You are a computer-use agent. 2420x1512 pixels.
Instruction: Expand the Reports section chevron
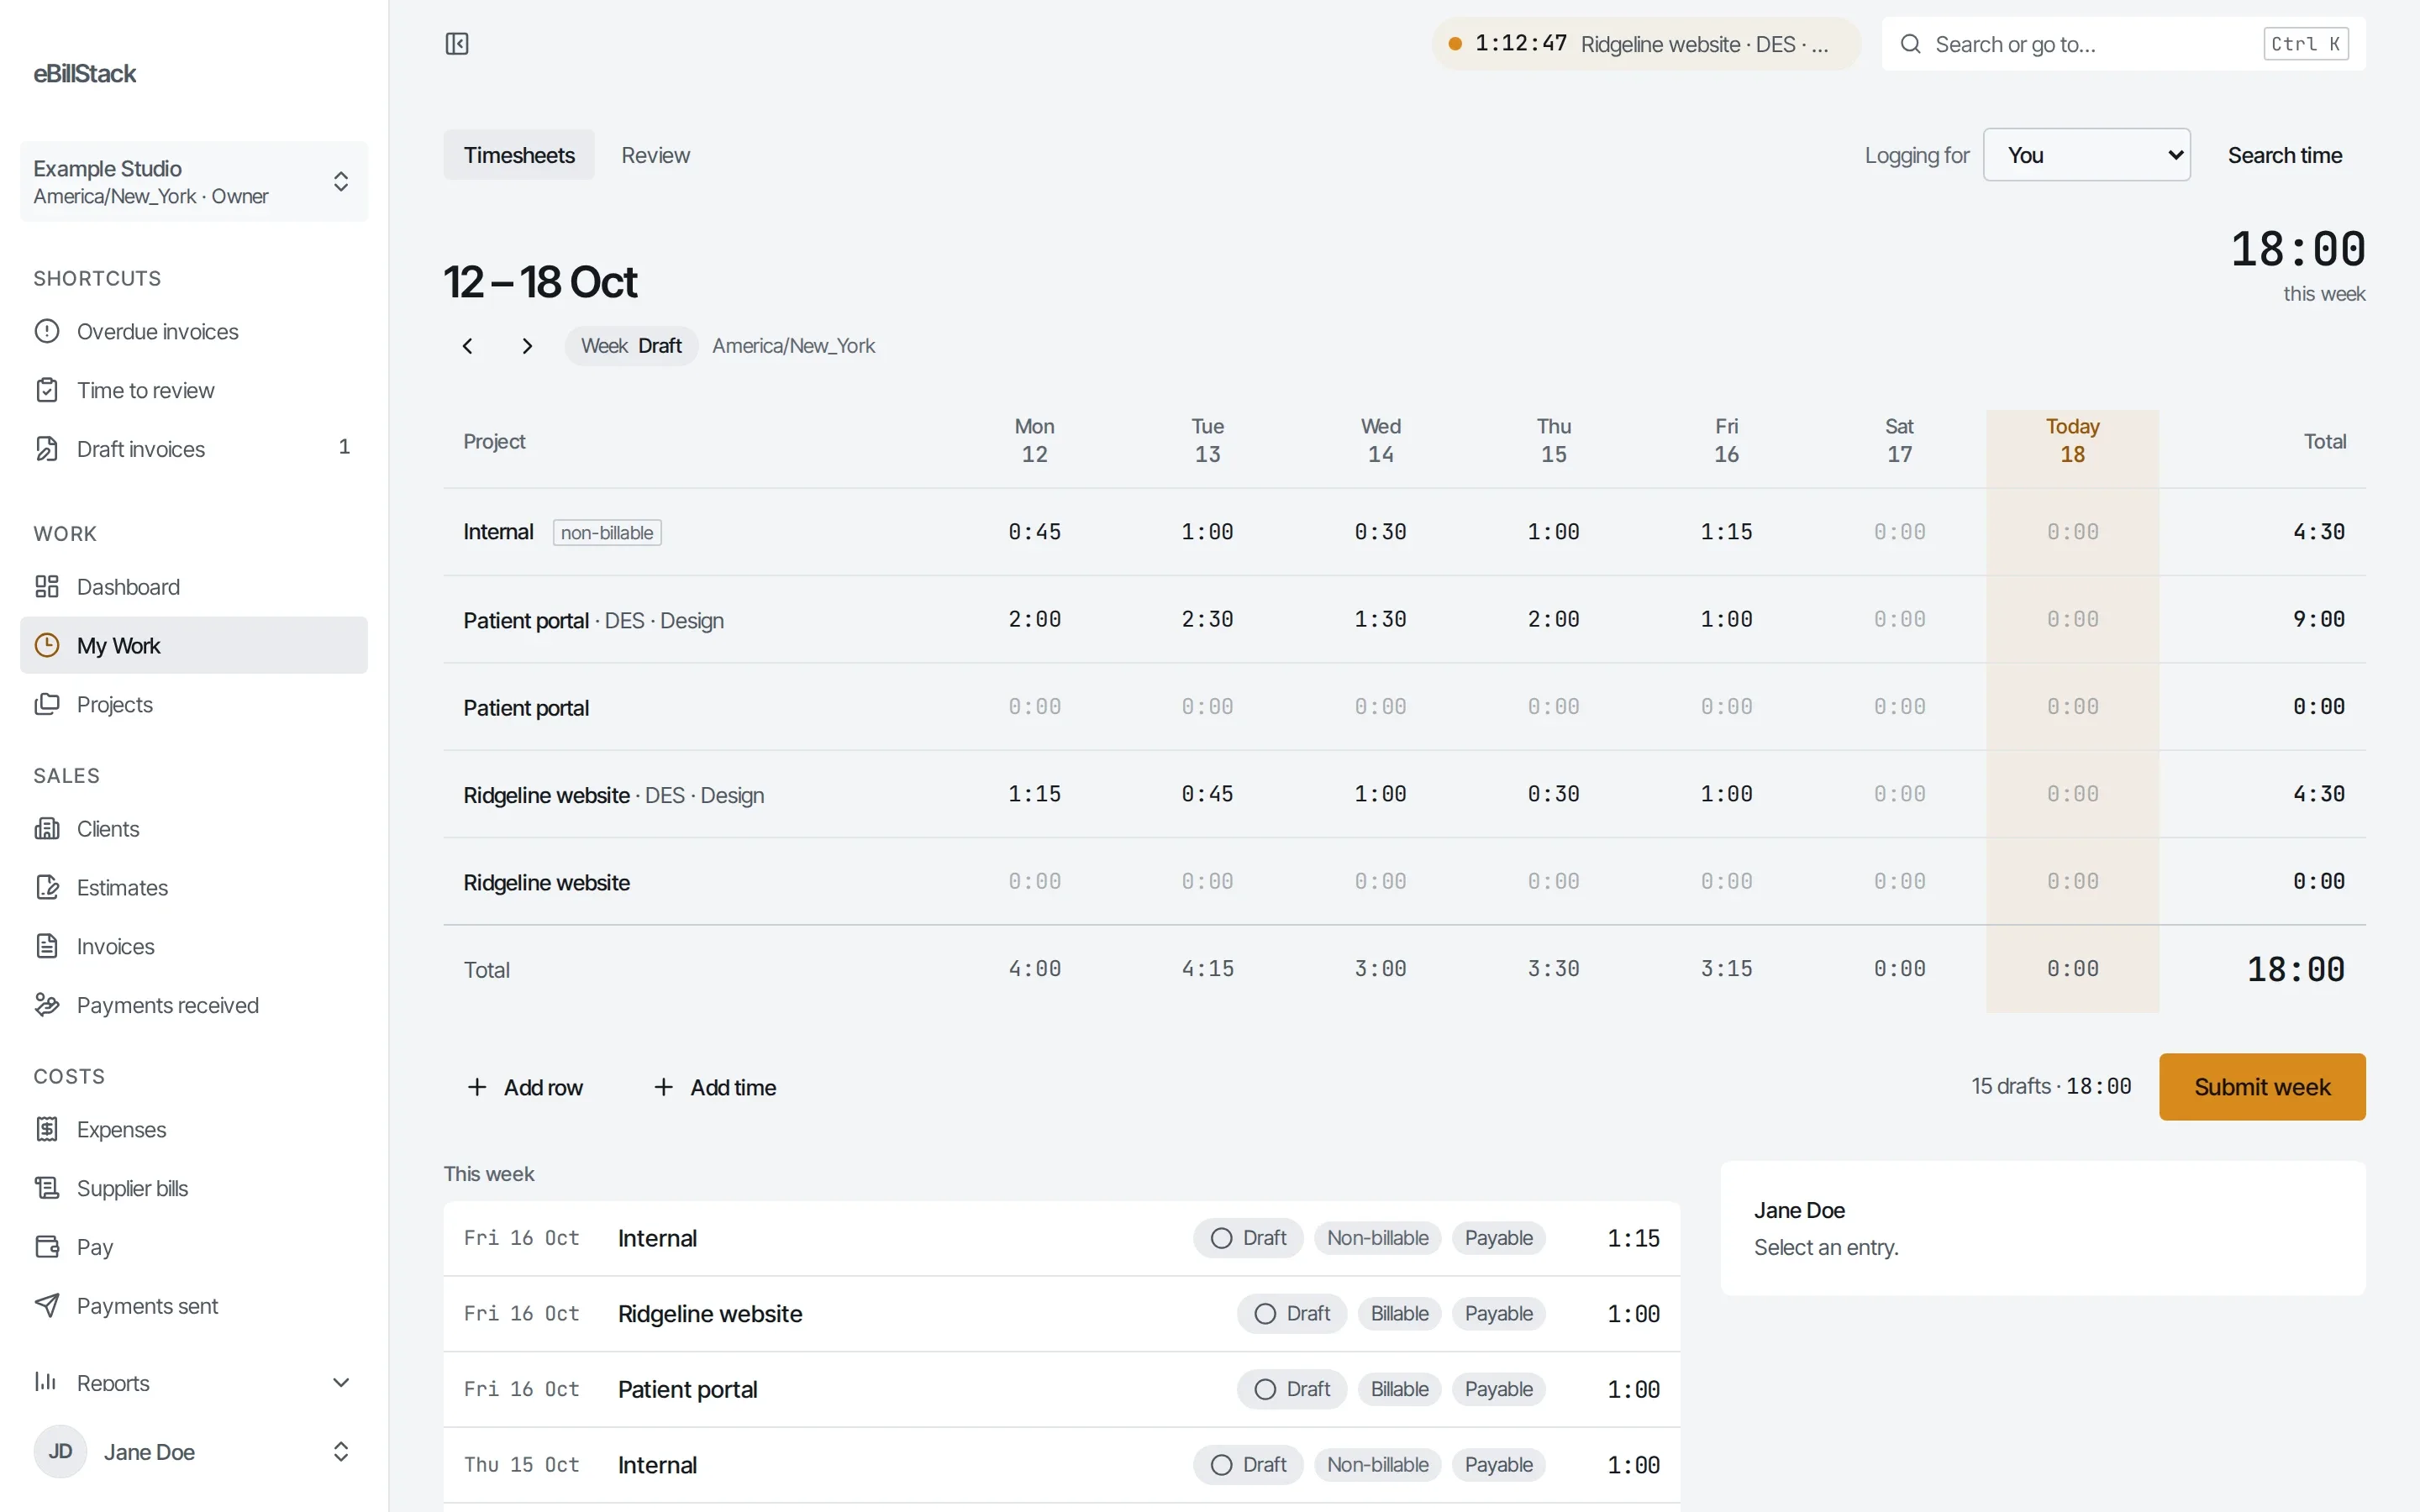pos(341,1382)
